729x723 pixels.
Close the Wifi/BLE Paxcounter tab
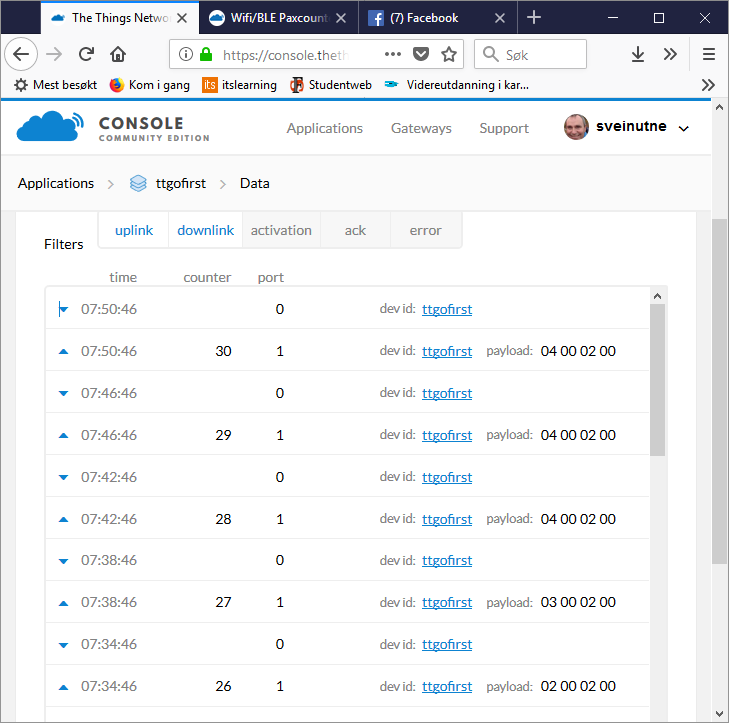(x=341, y=18)
